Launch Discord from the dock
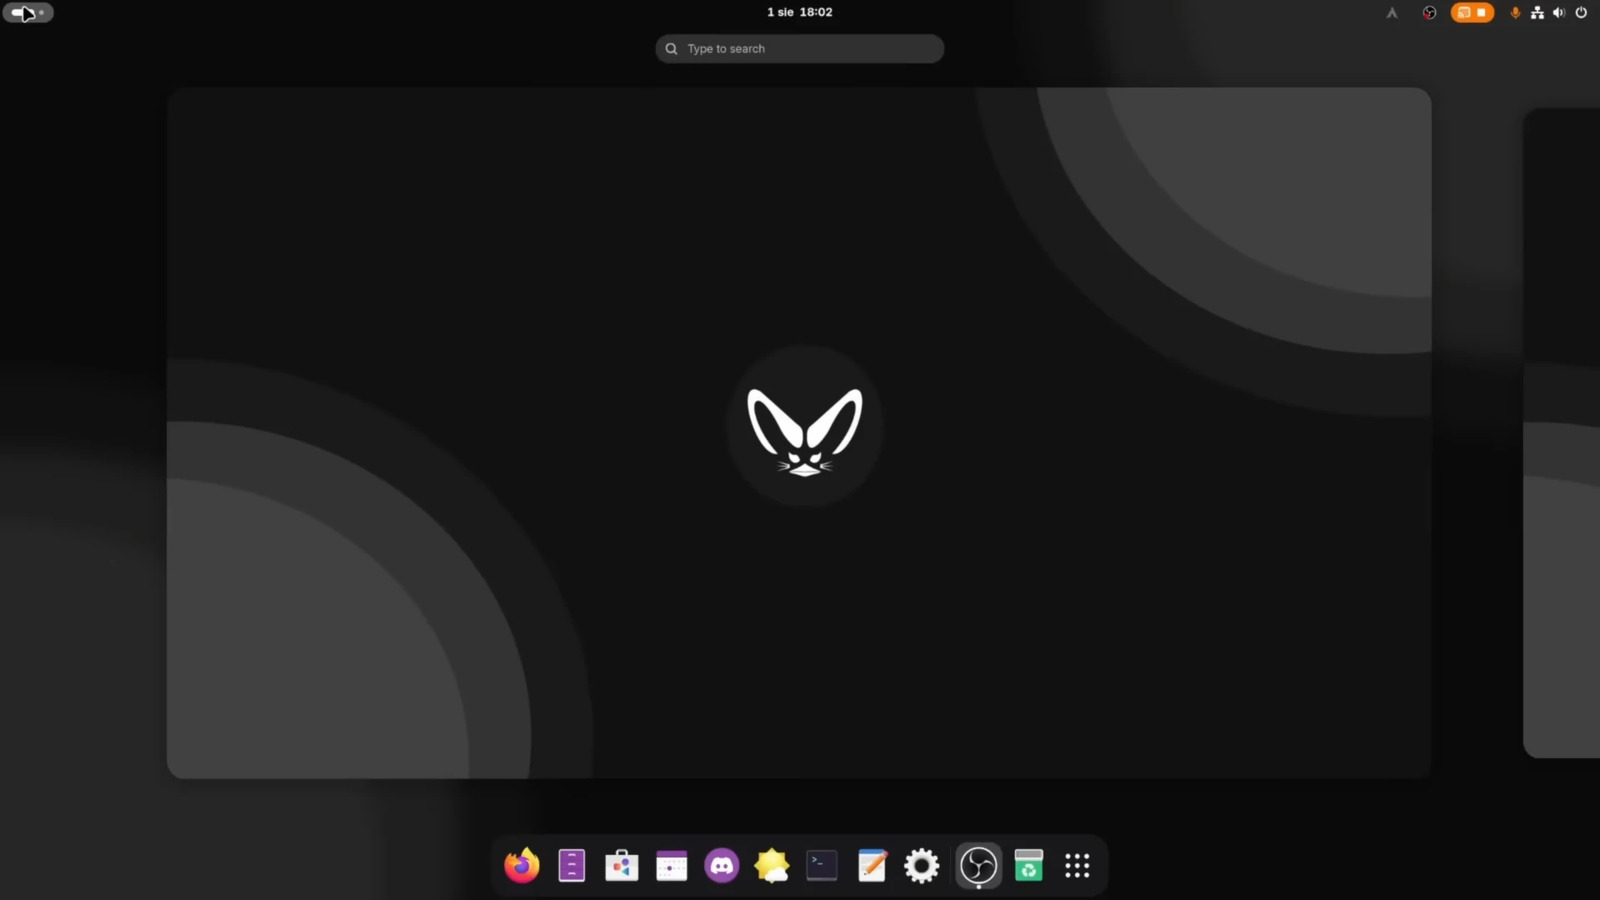The width and height of the screenshot is (1600, 900). point(721,866)
